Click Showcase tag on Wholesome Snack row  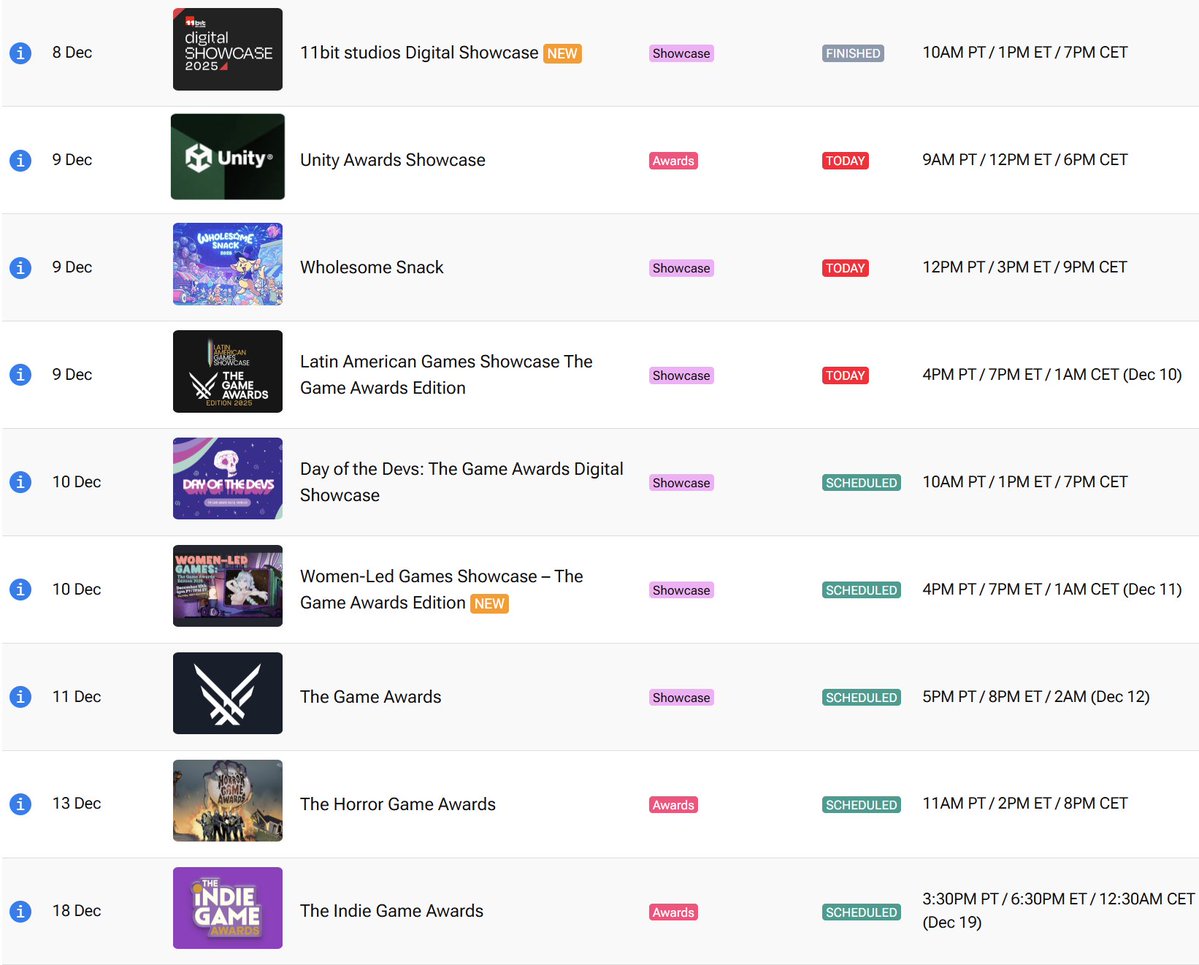pyautogui.click(x=681, y=268)
